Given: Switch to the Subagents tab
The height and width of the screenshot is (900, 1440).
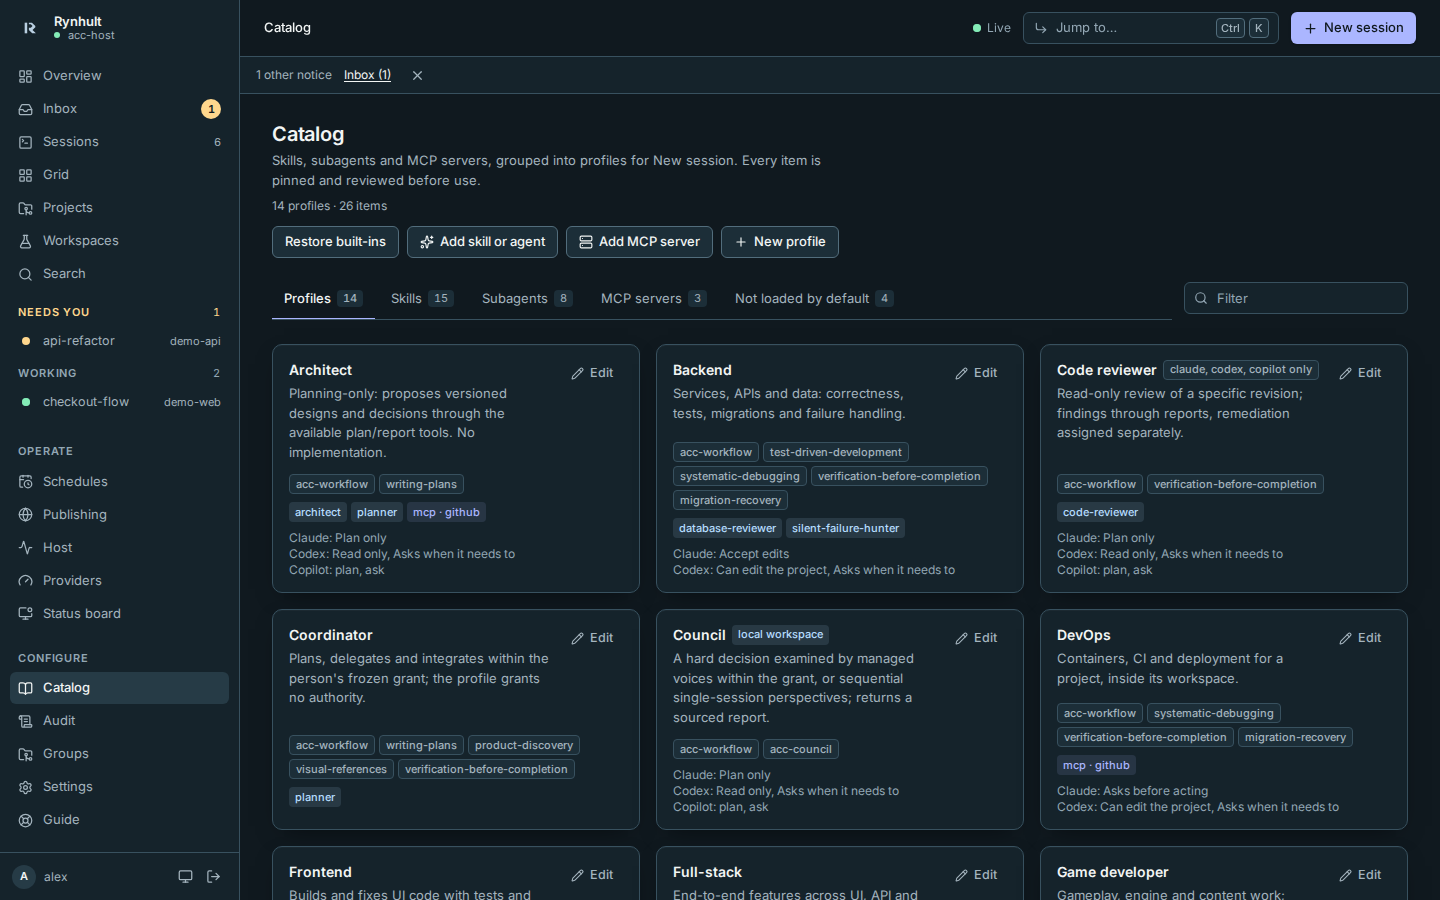Looking at the screenshot, I should [527, 299].
